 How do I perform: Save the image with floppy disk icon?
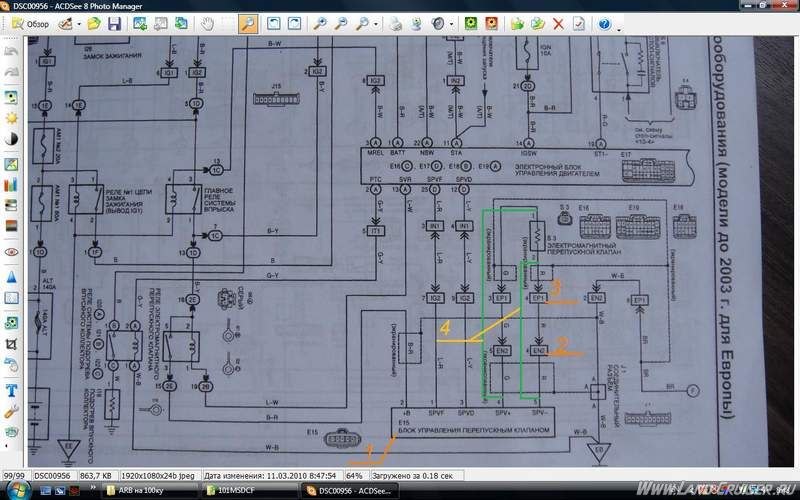(x=115, y=24)
